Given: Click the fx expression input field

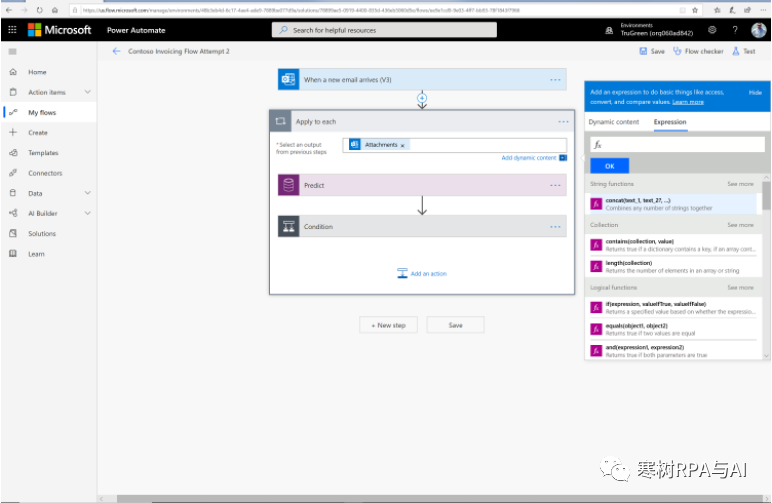Looking at the screenshot, I should pos(677,145).
